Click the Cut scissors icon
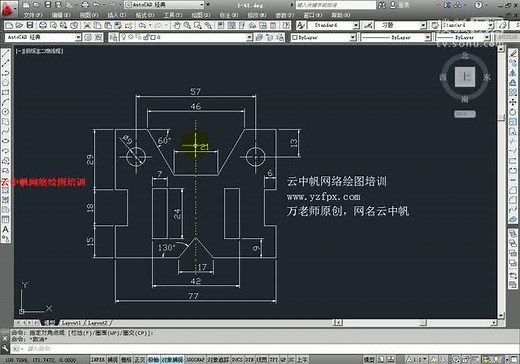The width and height of the screenshot is (520, 364). click(x=87, y=25)
